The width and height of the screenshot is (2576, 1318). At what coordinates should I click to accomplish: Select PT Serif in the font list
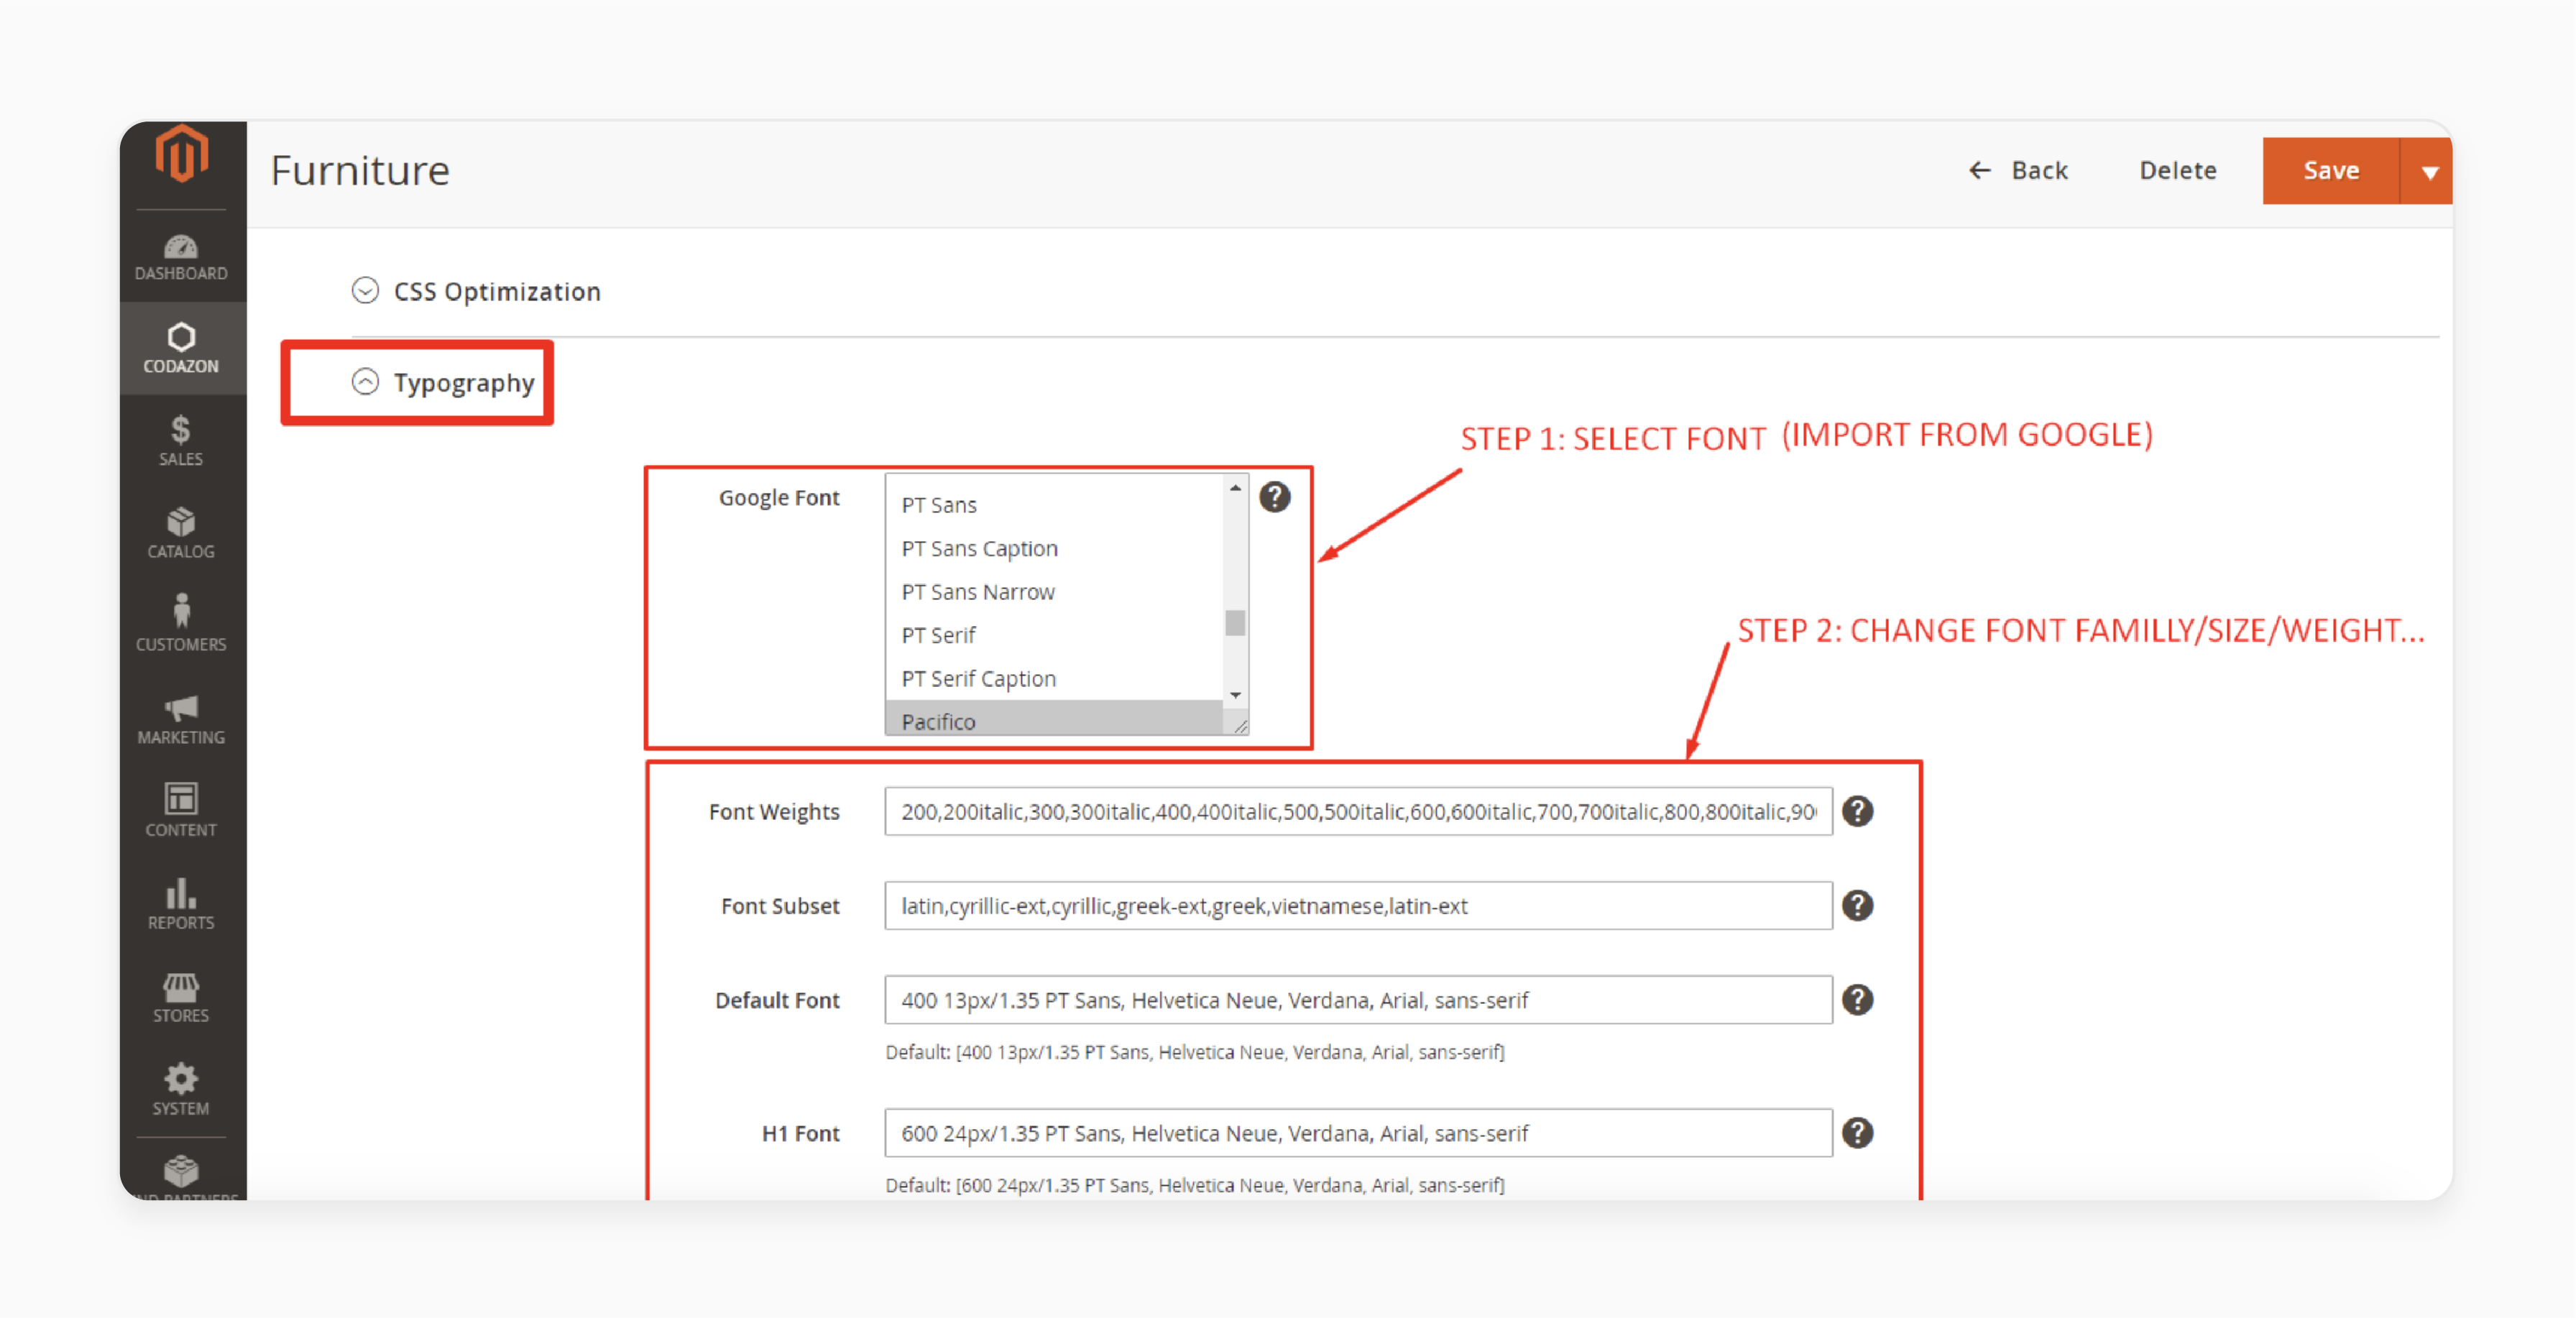click(x=1054, y=635)
